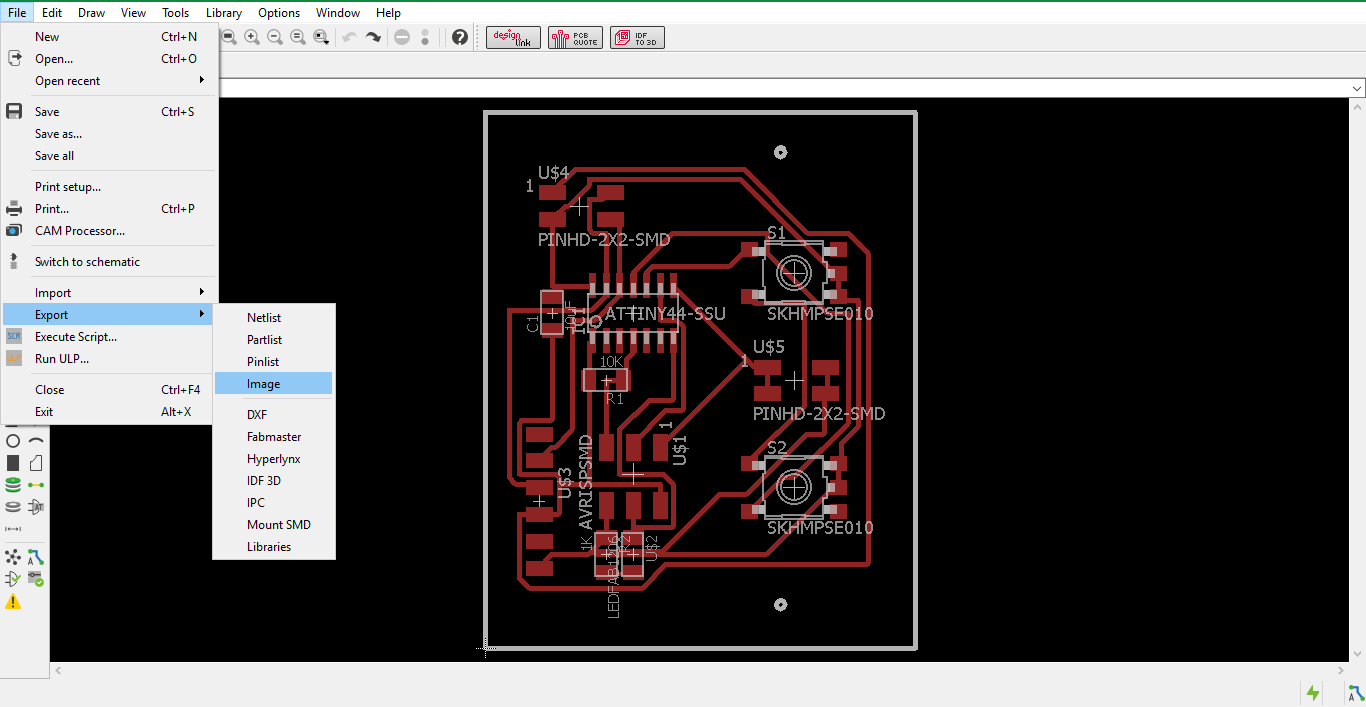Click Save all in File menu
This screenshot has height=707, width=1366.
point(109,156)
